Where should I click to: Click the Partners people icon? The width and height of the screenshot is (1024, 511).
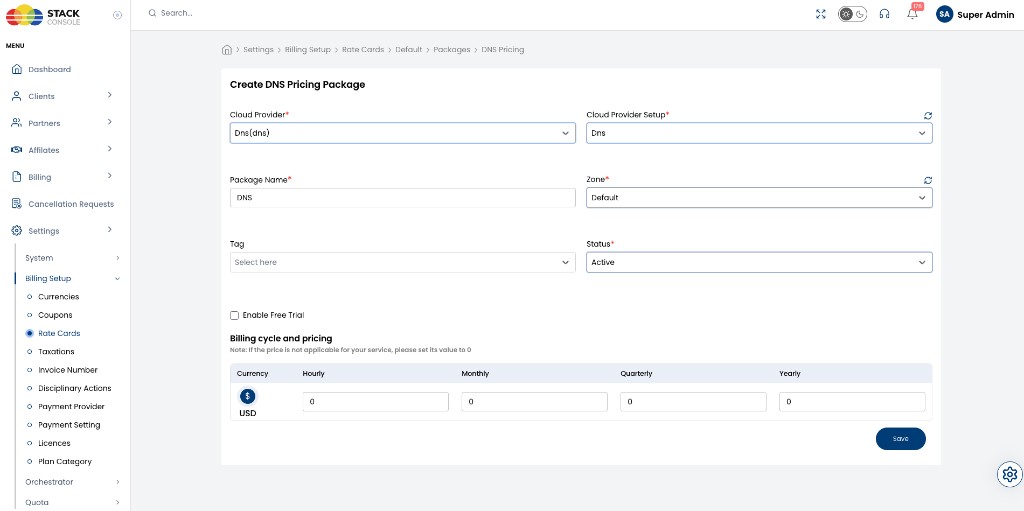(17, 123)
